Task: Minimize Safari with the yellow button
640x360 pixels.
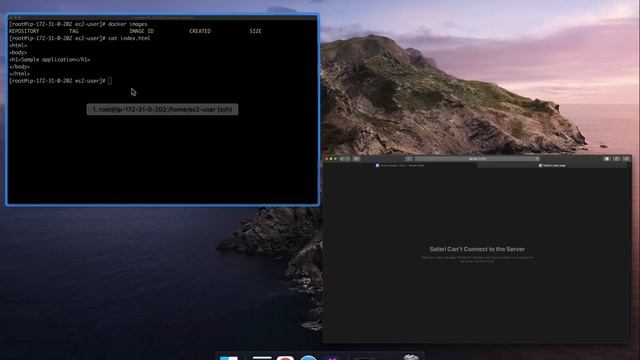Action: point(331,159)
